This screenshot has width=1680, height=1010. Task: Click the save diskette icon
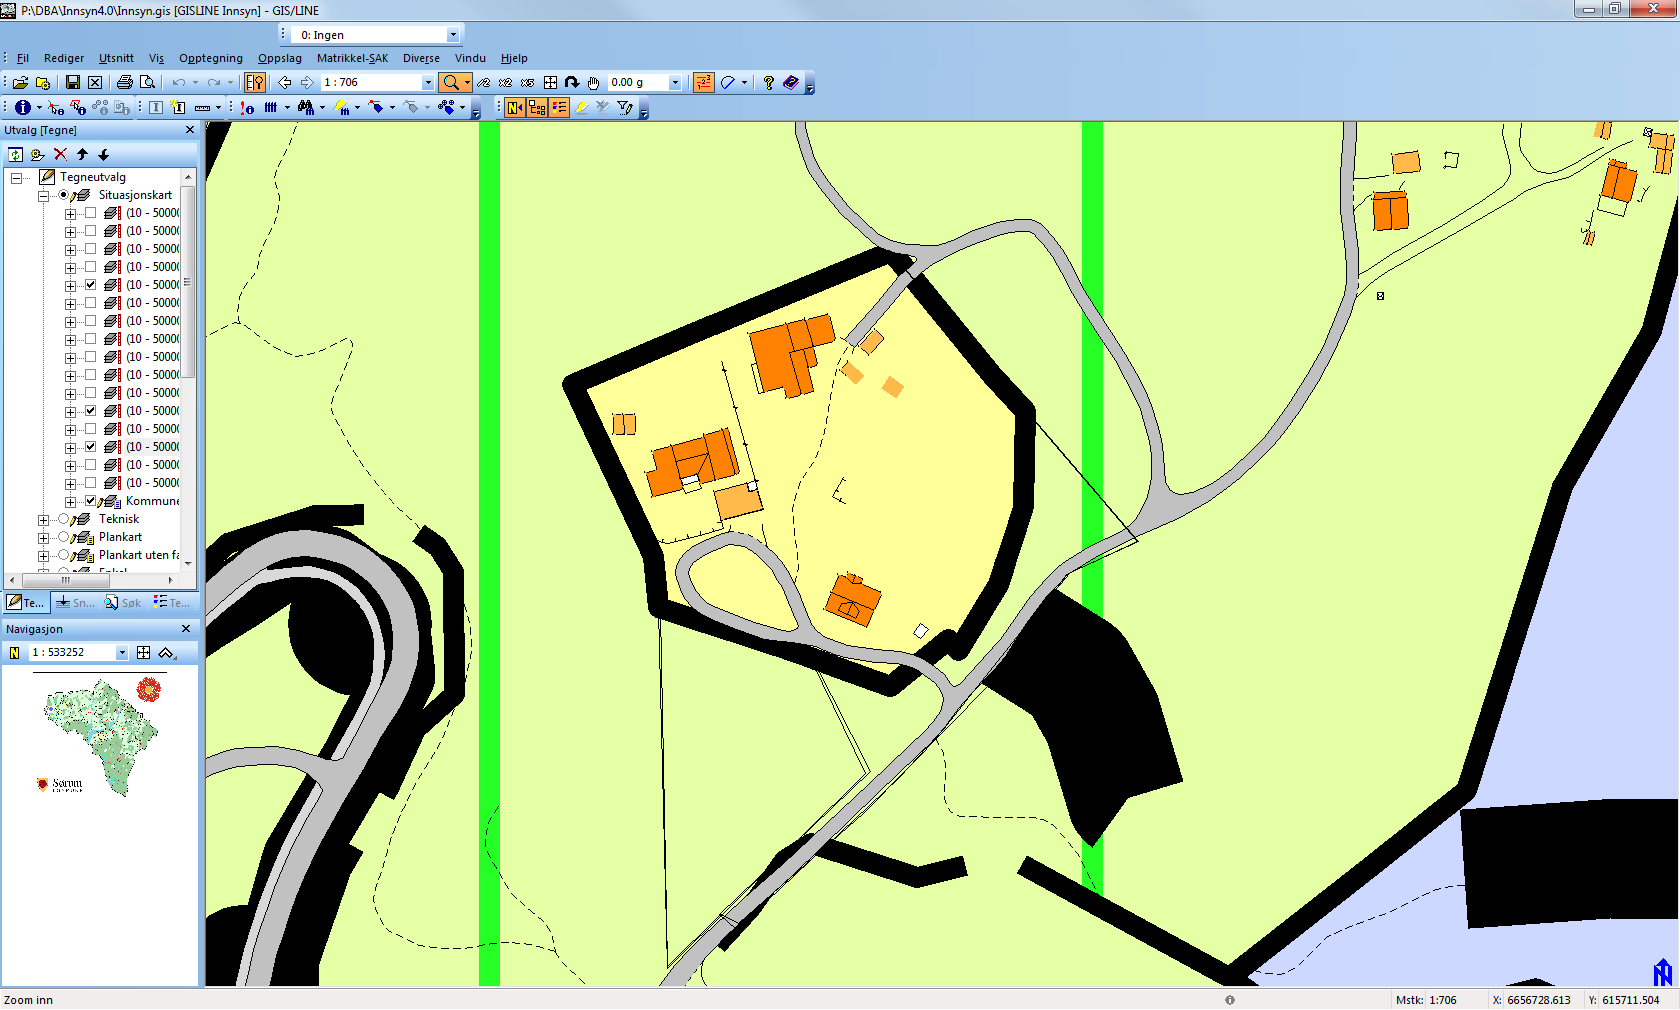(73, 83)
